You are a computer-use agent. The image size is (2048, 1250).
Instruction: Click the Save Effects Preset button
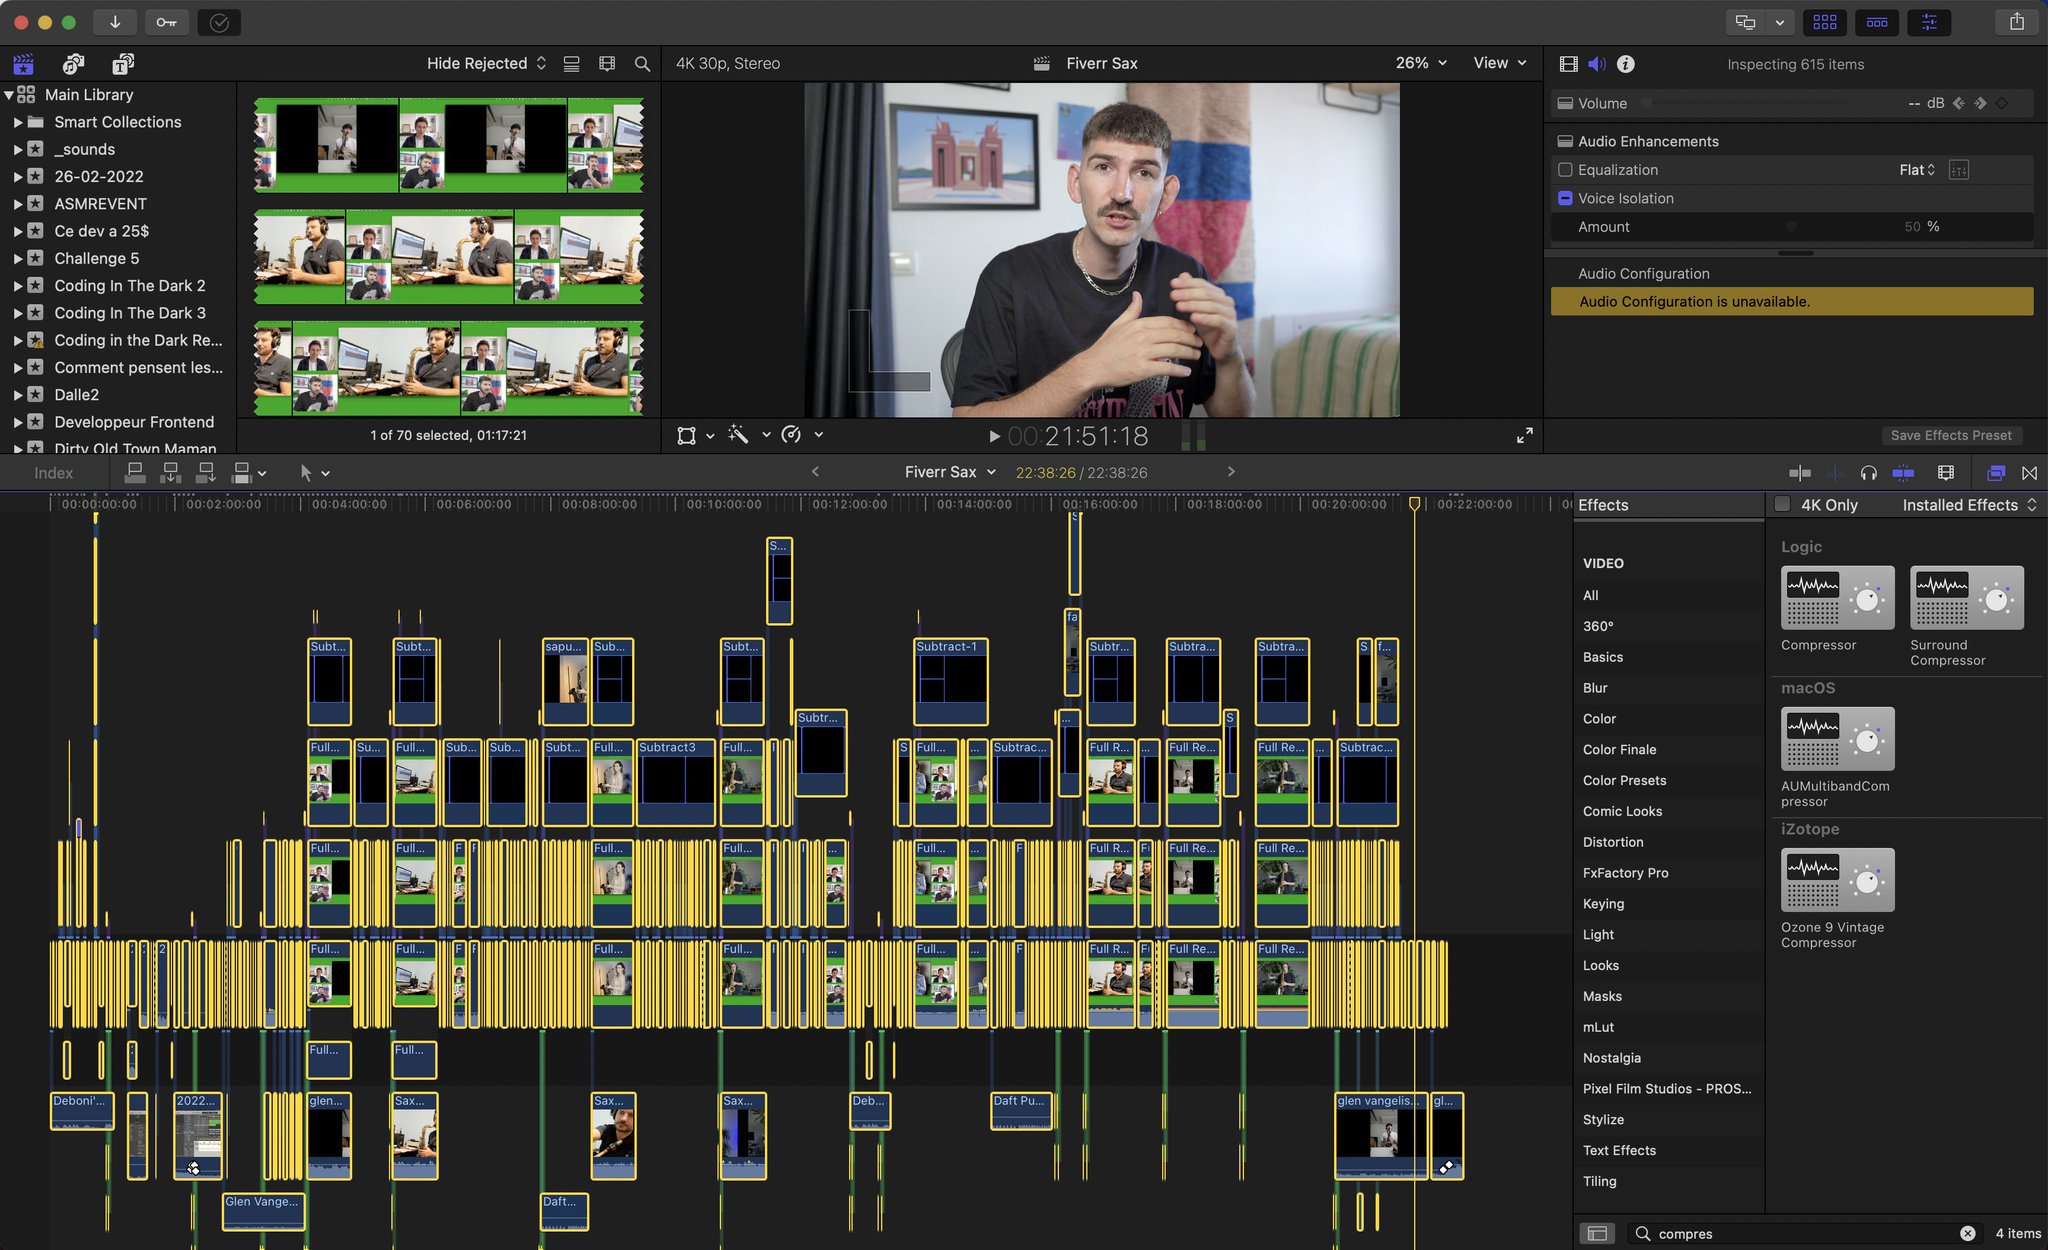coord(1950,435)
